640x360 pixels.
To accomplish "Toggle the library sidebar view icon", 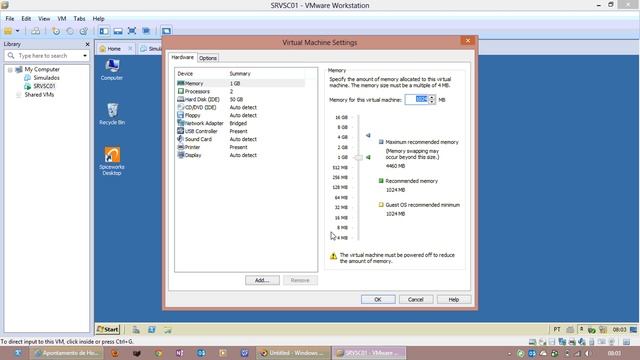I will click(x=104, y=31).
